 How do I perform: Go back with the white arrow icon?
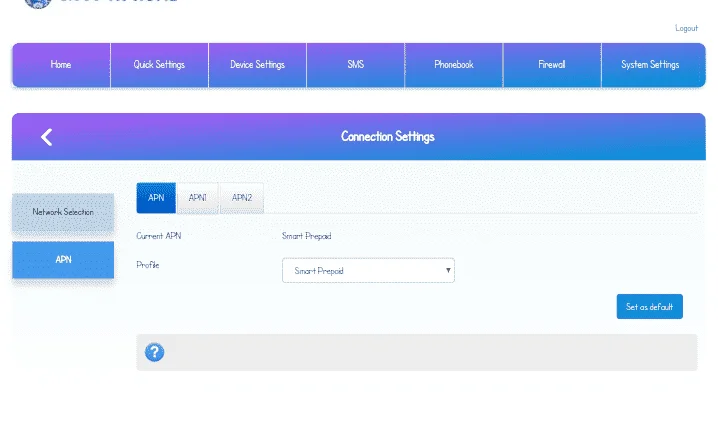click(47, 137)
